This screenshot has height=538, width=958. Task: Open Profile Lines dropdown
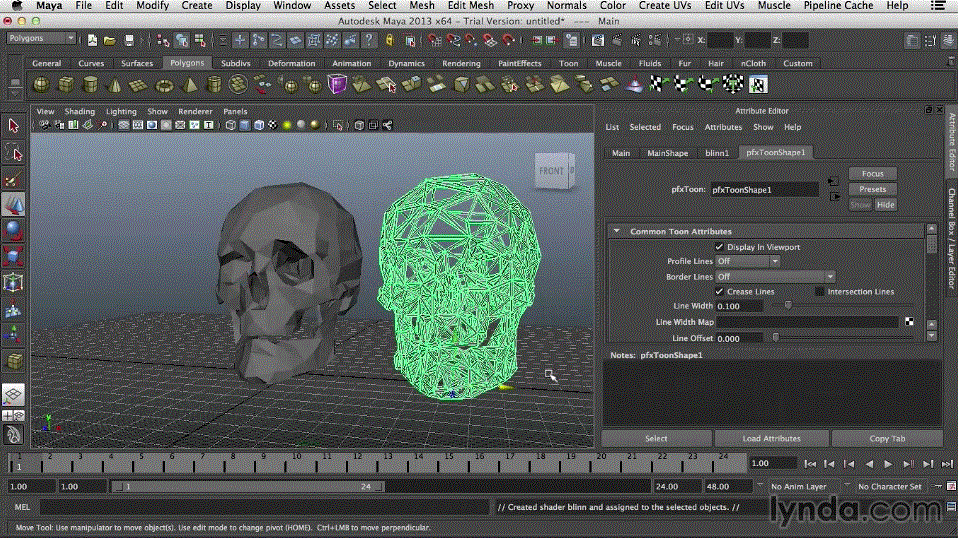point(747,261)
